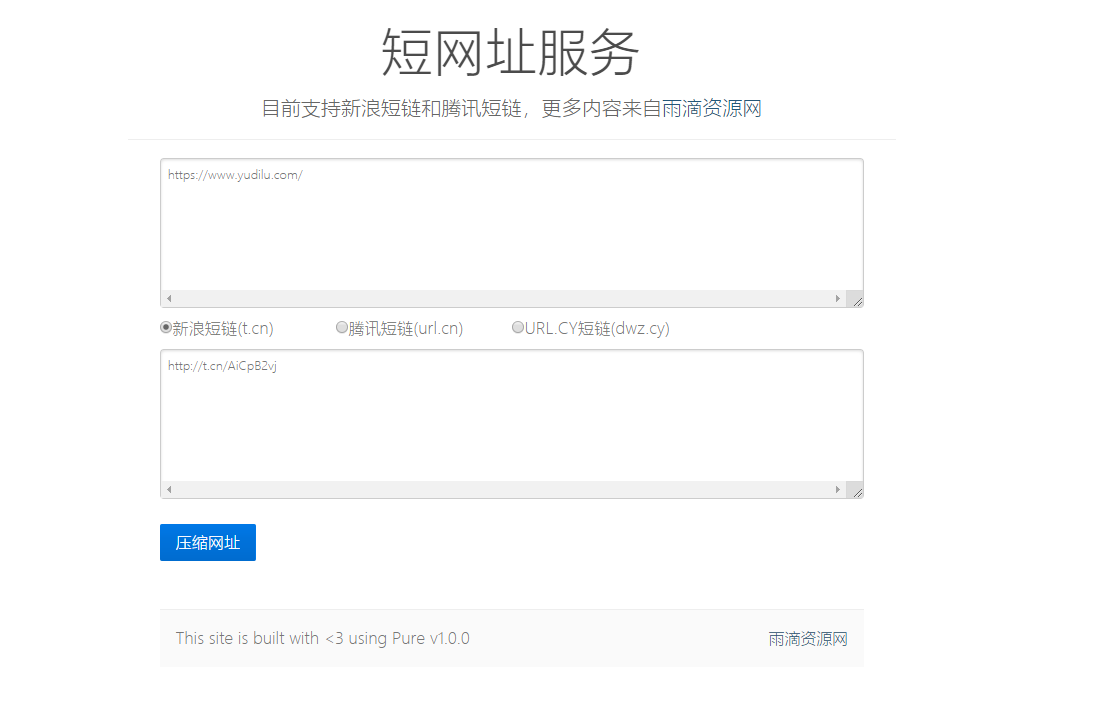Click the 短网址服务 page heading
This screenshot has height=707, width=1101.
(x=510, y=53)
